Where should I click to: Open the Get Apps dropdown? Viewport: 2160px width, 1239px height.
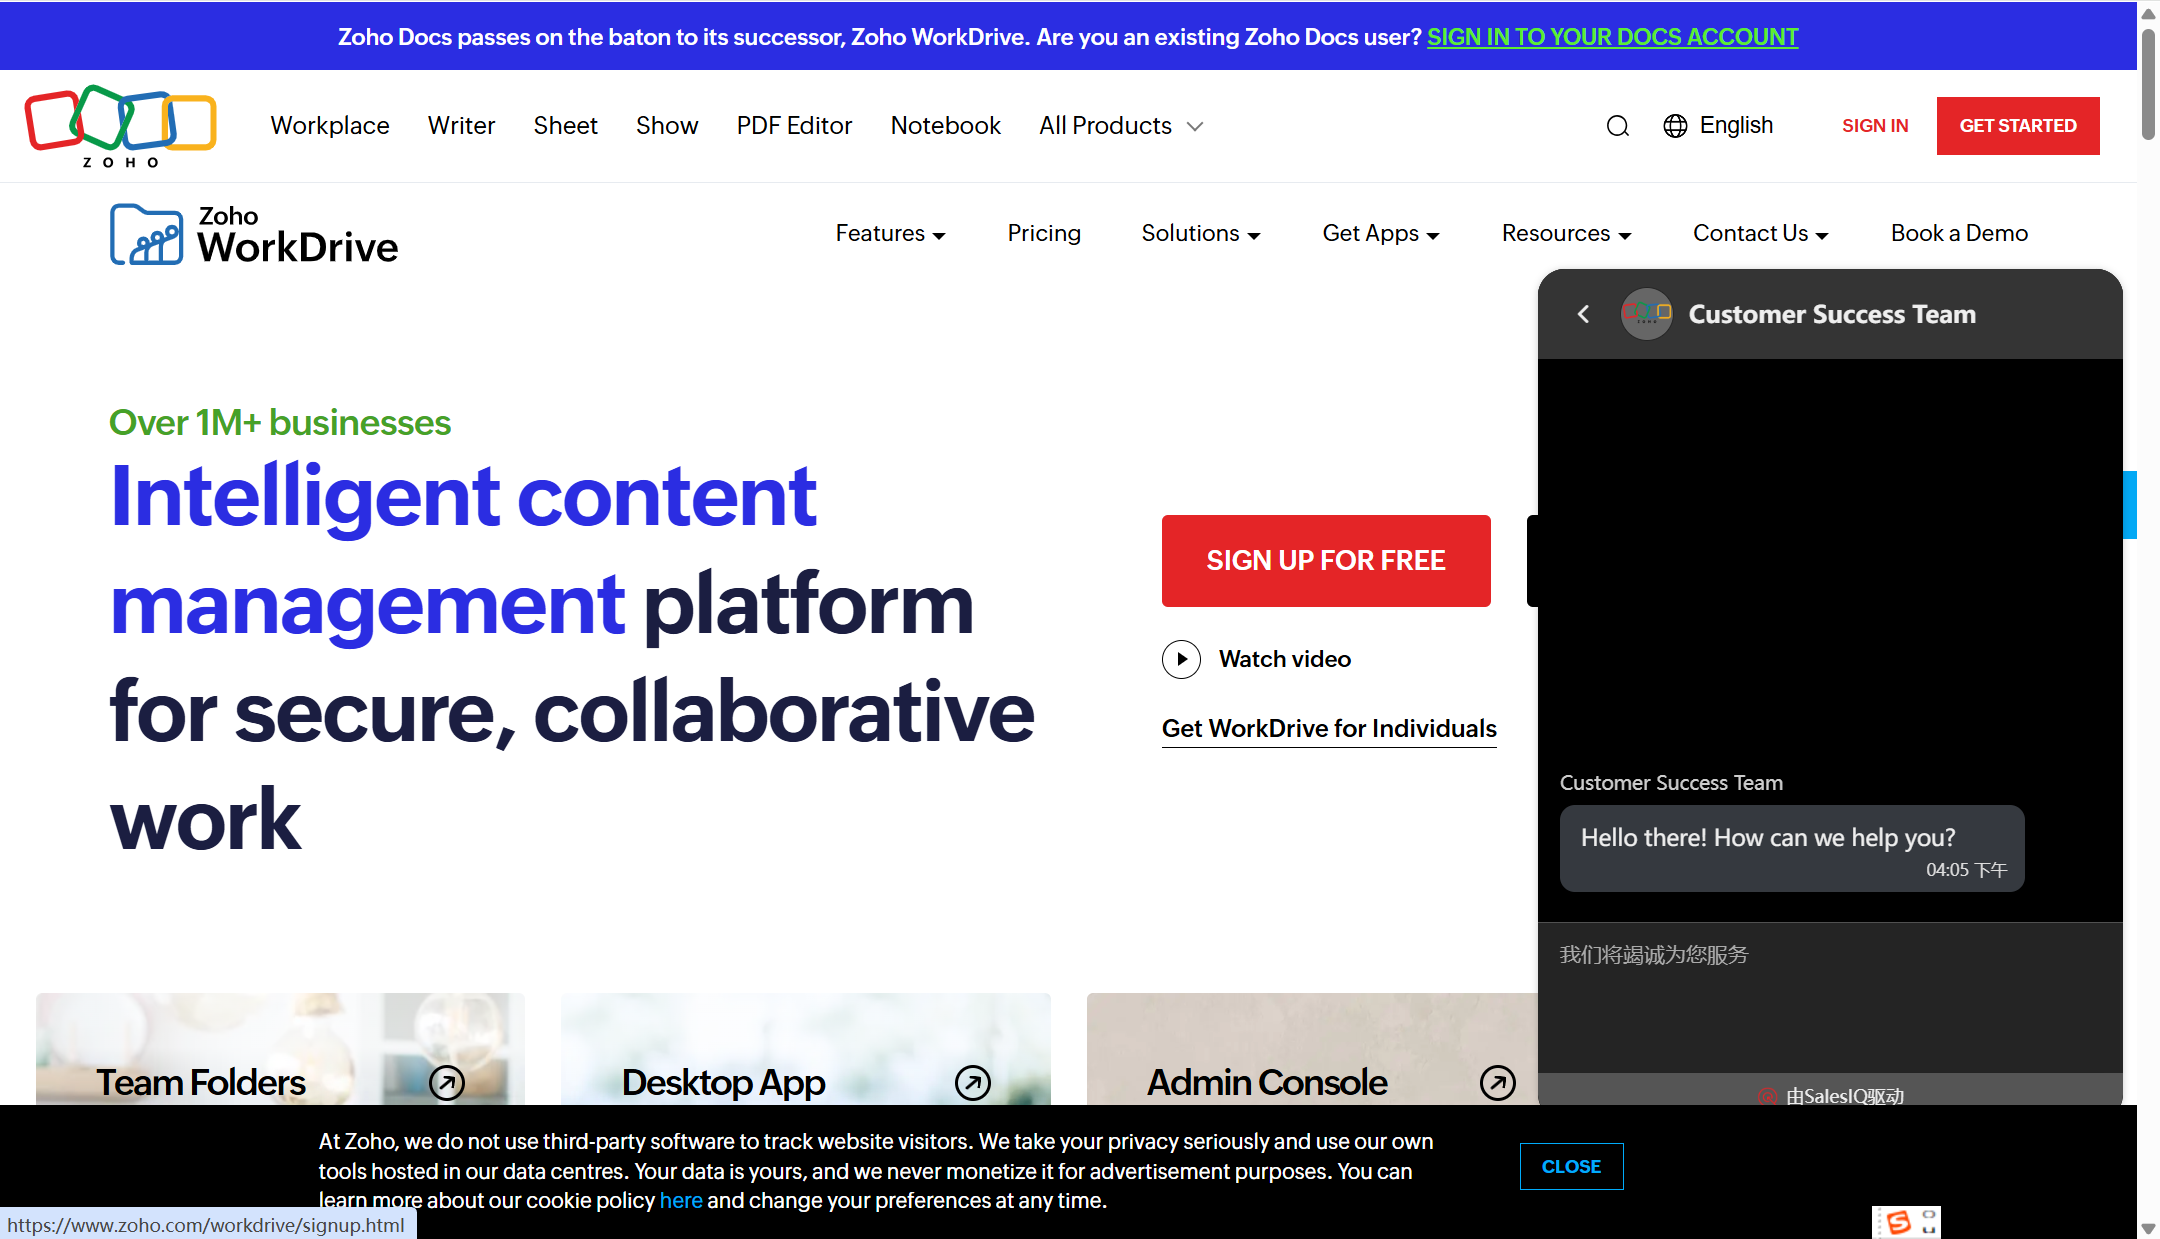click(1380, 234)
